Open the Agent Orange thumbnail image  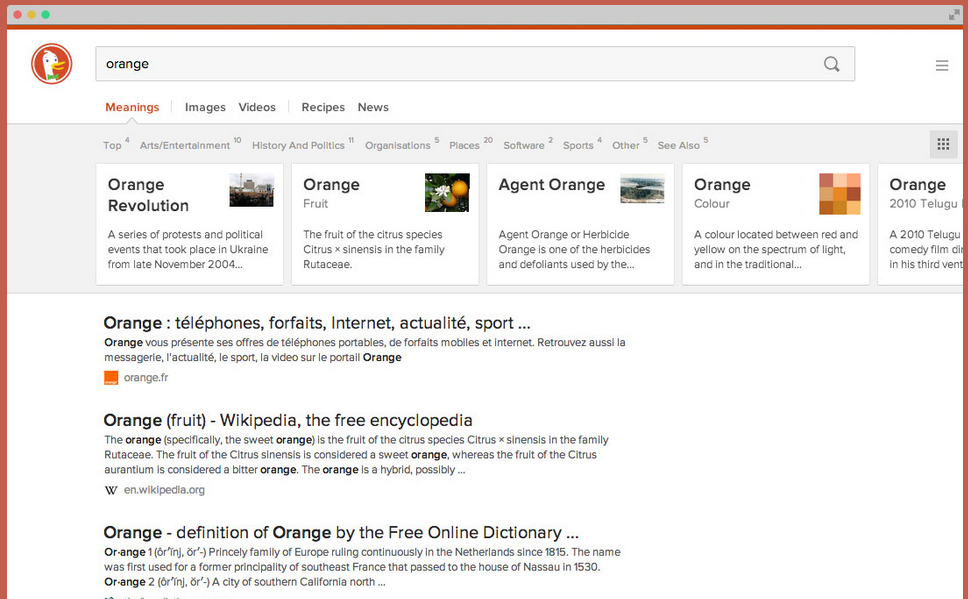642,188
